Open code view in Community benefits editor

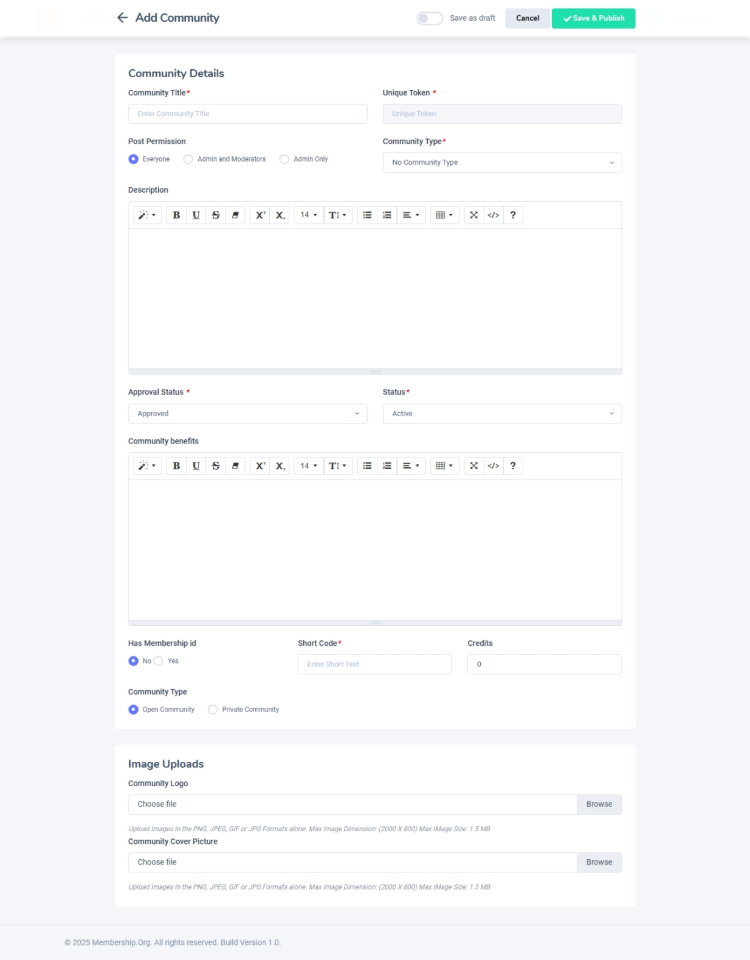[x=493, y=466]
